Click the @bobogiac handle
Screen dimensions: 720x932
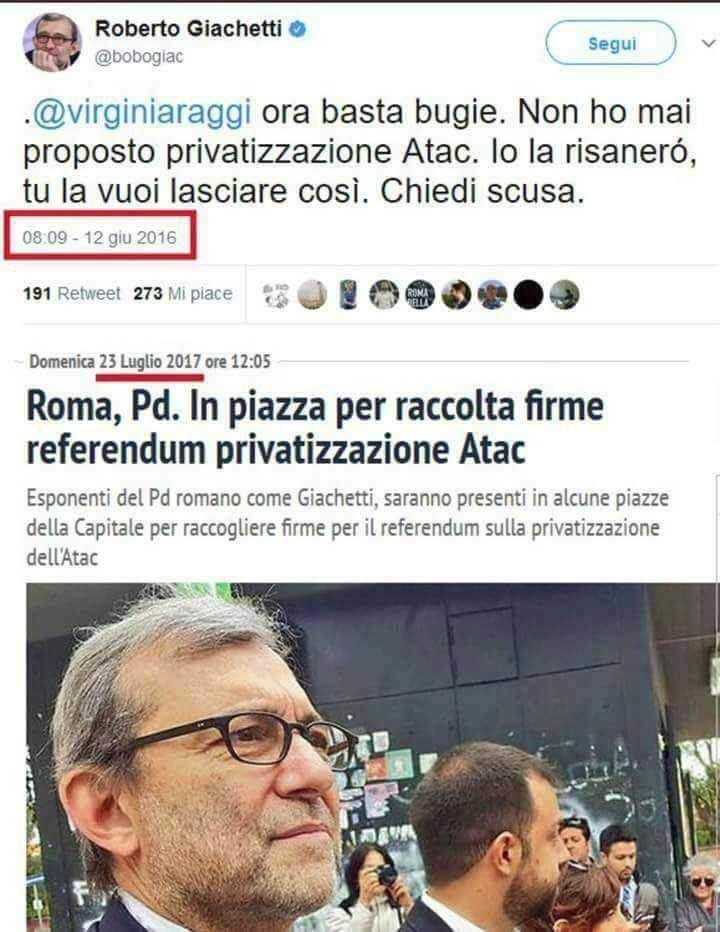[139, 56]
